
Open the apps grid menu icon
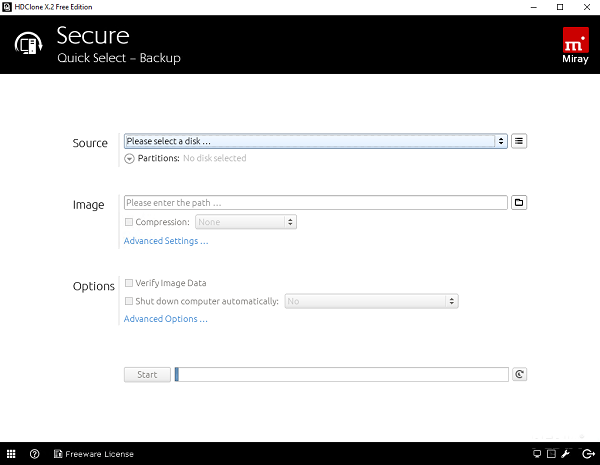[x=11, y=454]
